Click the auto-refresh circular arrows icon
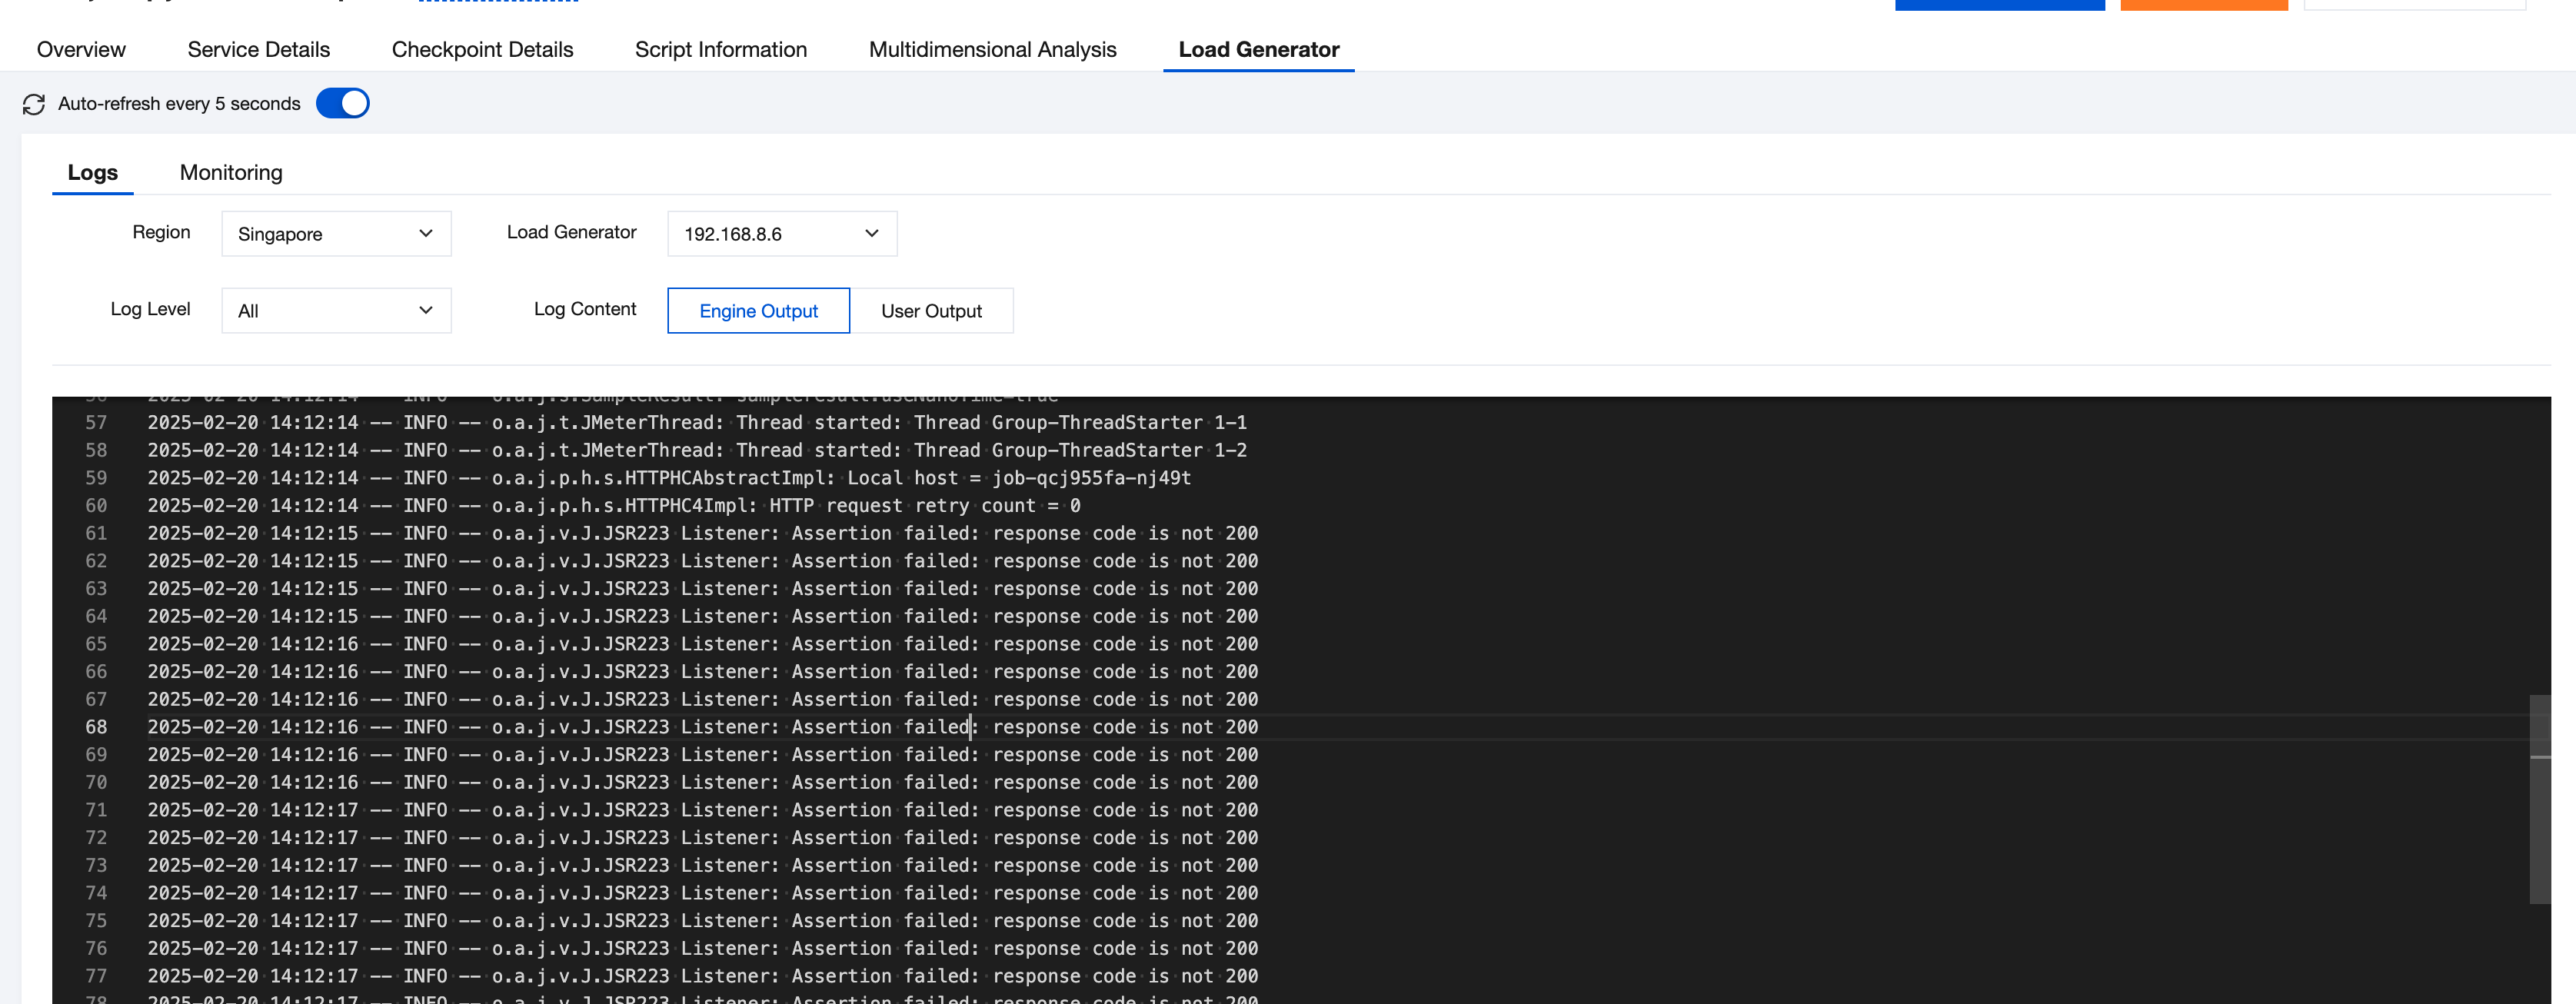The image size is (2576, 1004). click(x=34, y=104)
